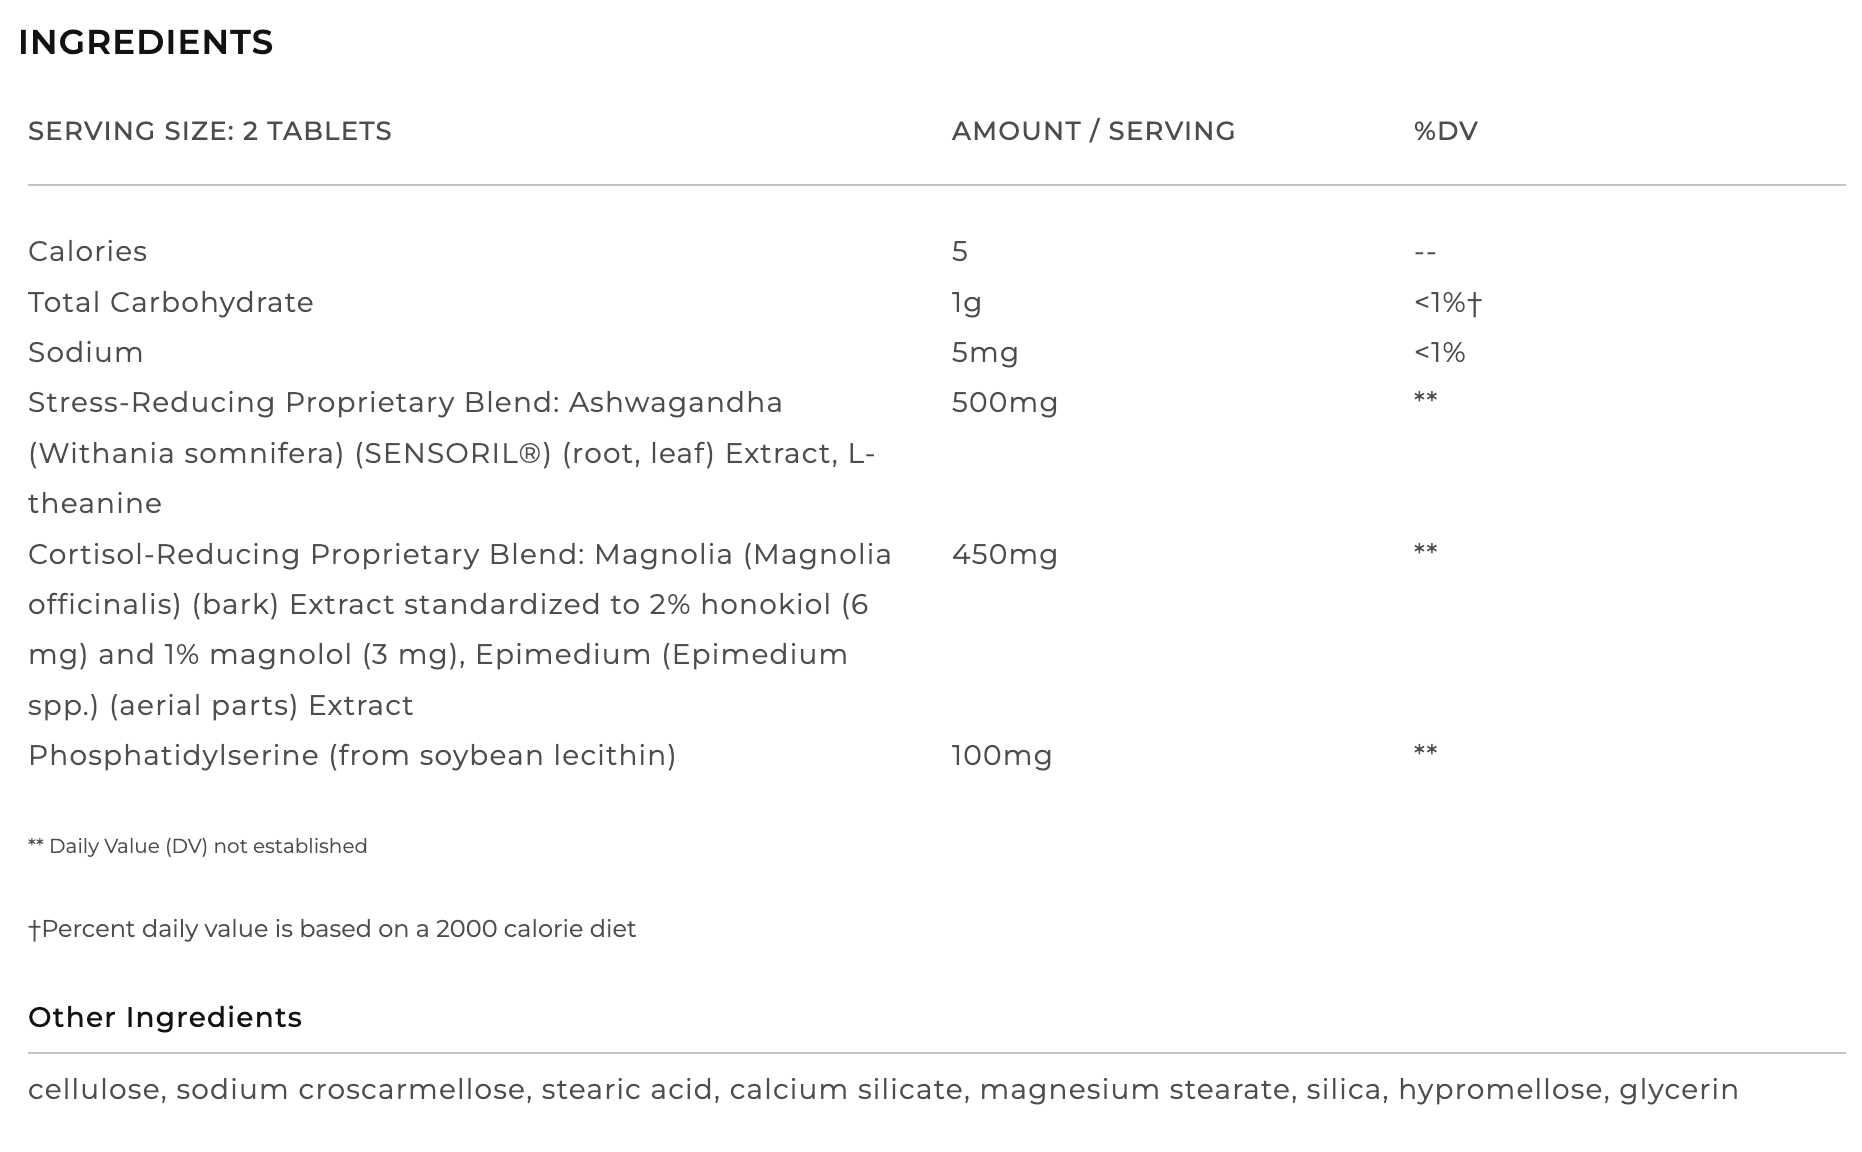Click the Total Carbohydrate label
The image size is (1862, 1152).
[x=171, y=302]
